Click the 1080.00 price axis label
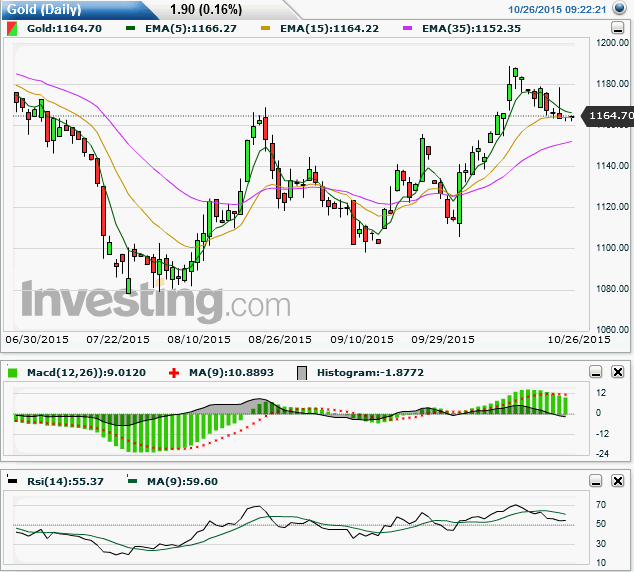The height and width of the screenshot is (572, 634). [x=613, y=289]
